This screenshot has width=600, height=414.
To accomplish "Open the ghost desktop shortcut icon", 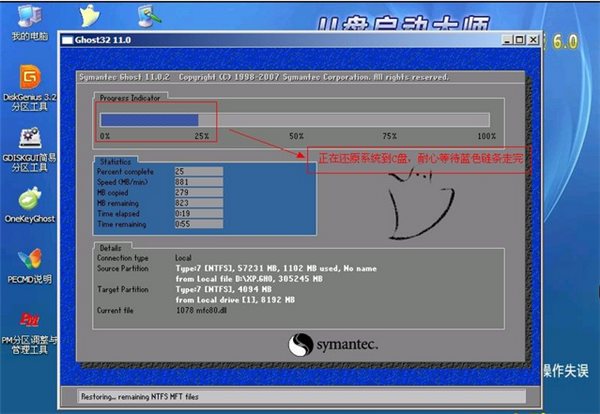I will point(90,16).
